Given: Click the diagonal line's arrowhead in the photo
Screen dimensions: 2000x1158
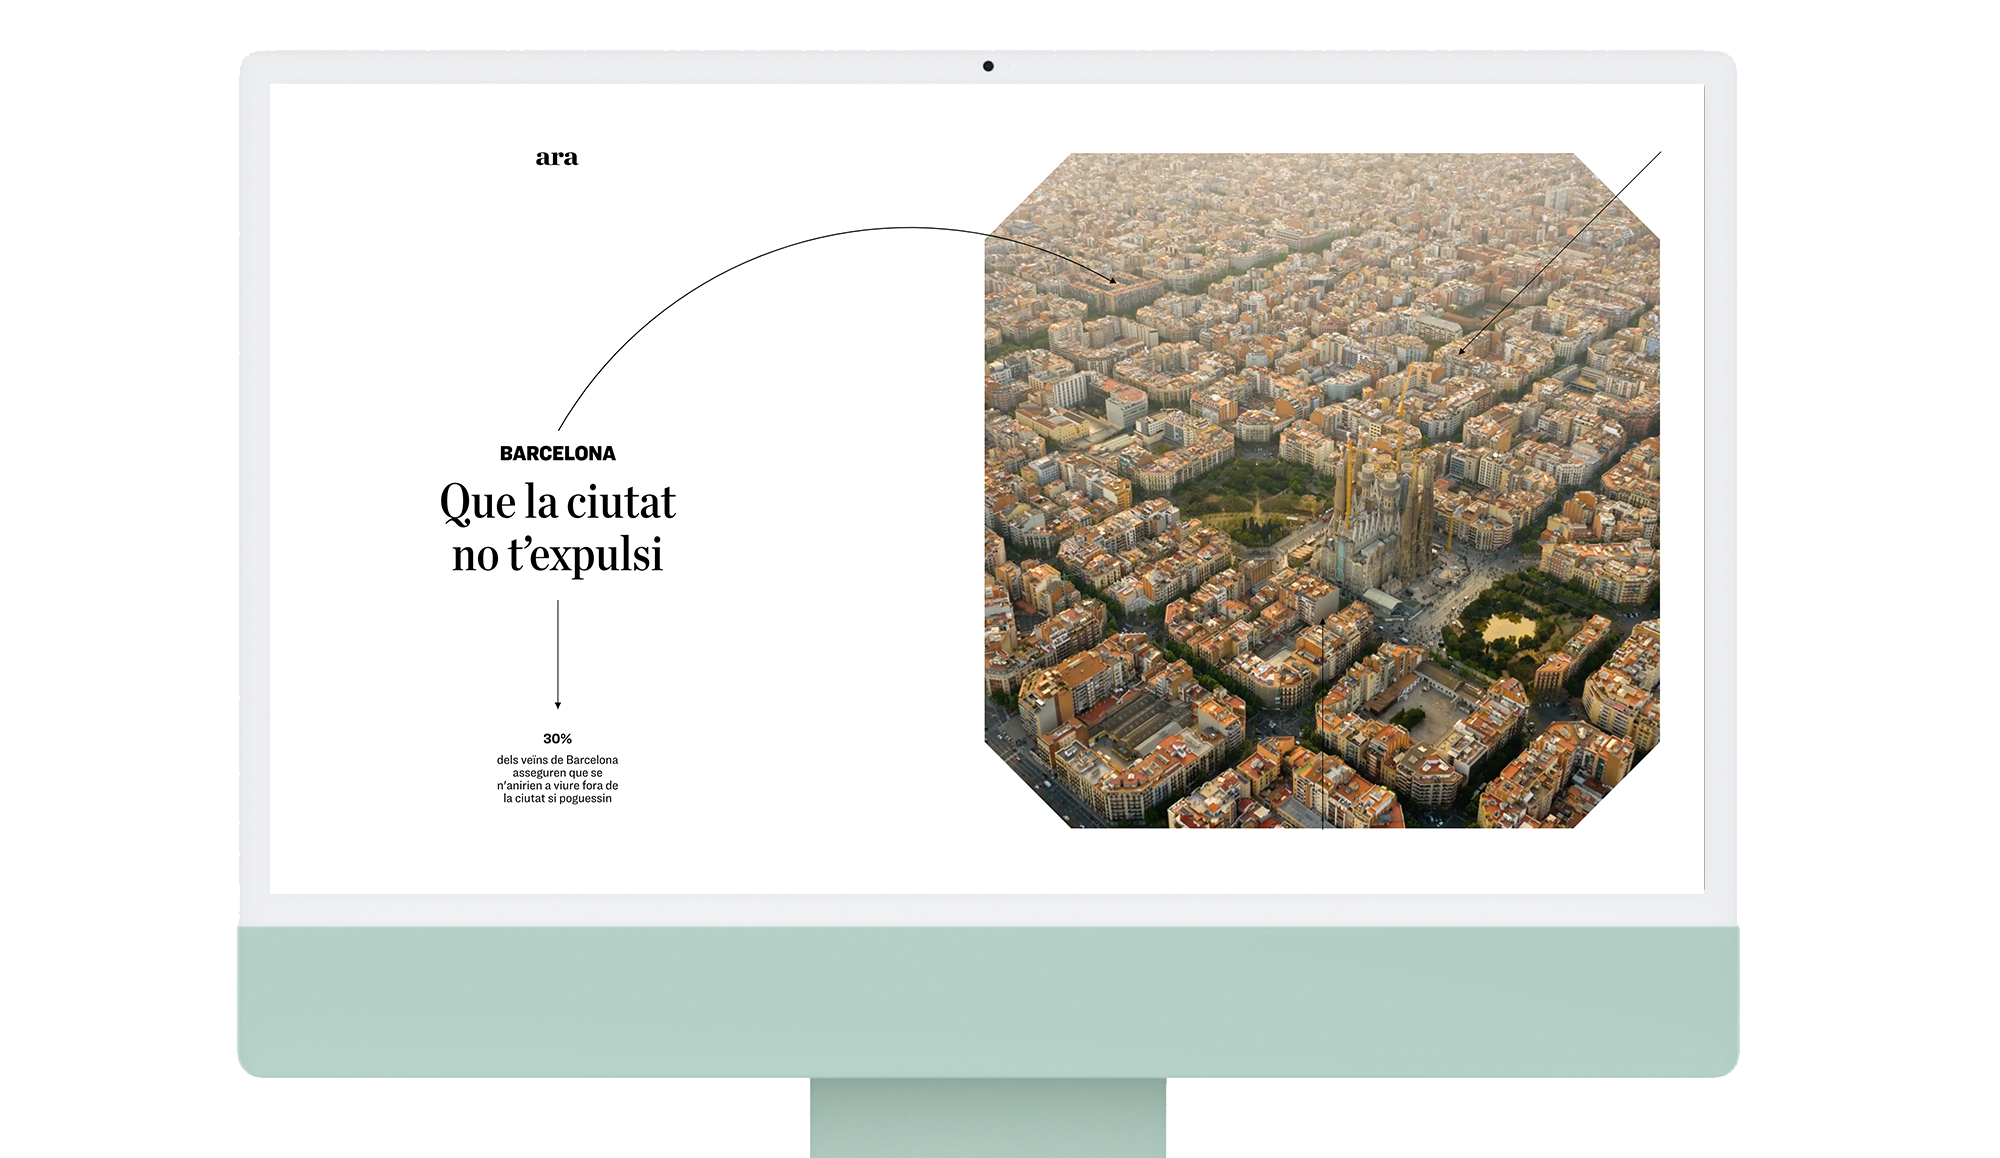Looking at the screenshot, I should tap(1461, 351).
